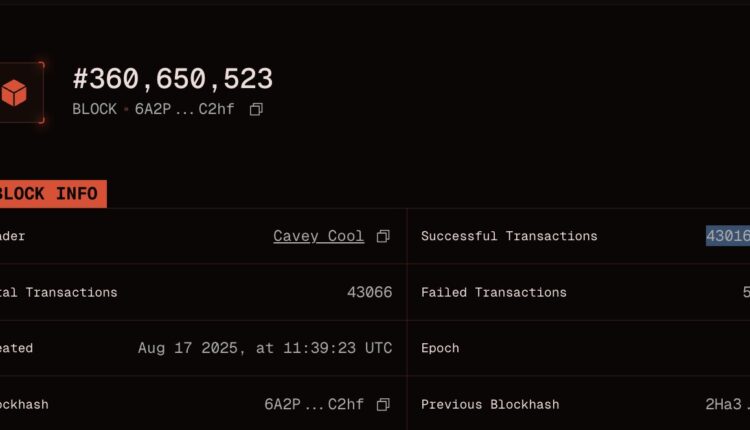Click the Failed Transactions label
Viewport: 750px width, 430px height.
click(494, 293)
